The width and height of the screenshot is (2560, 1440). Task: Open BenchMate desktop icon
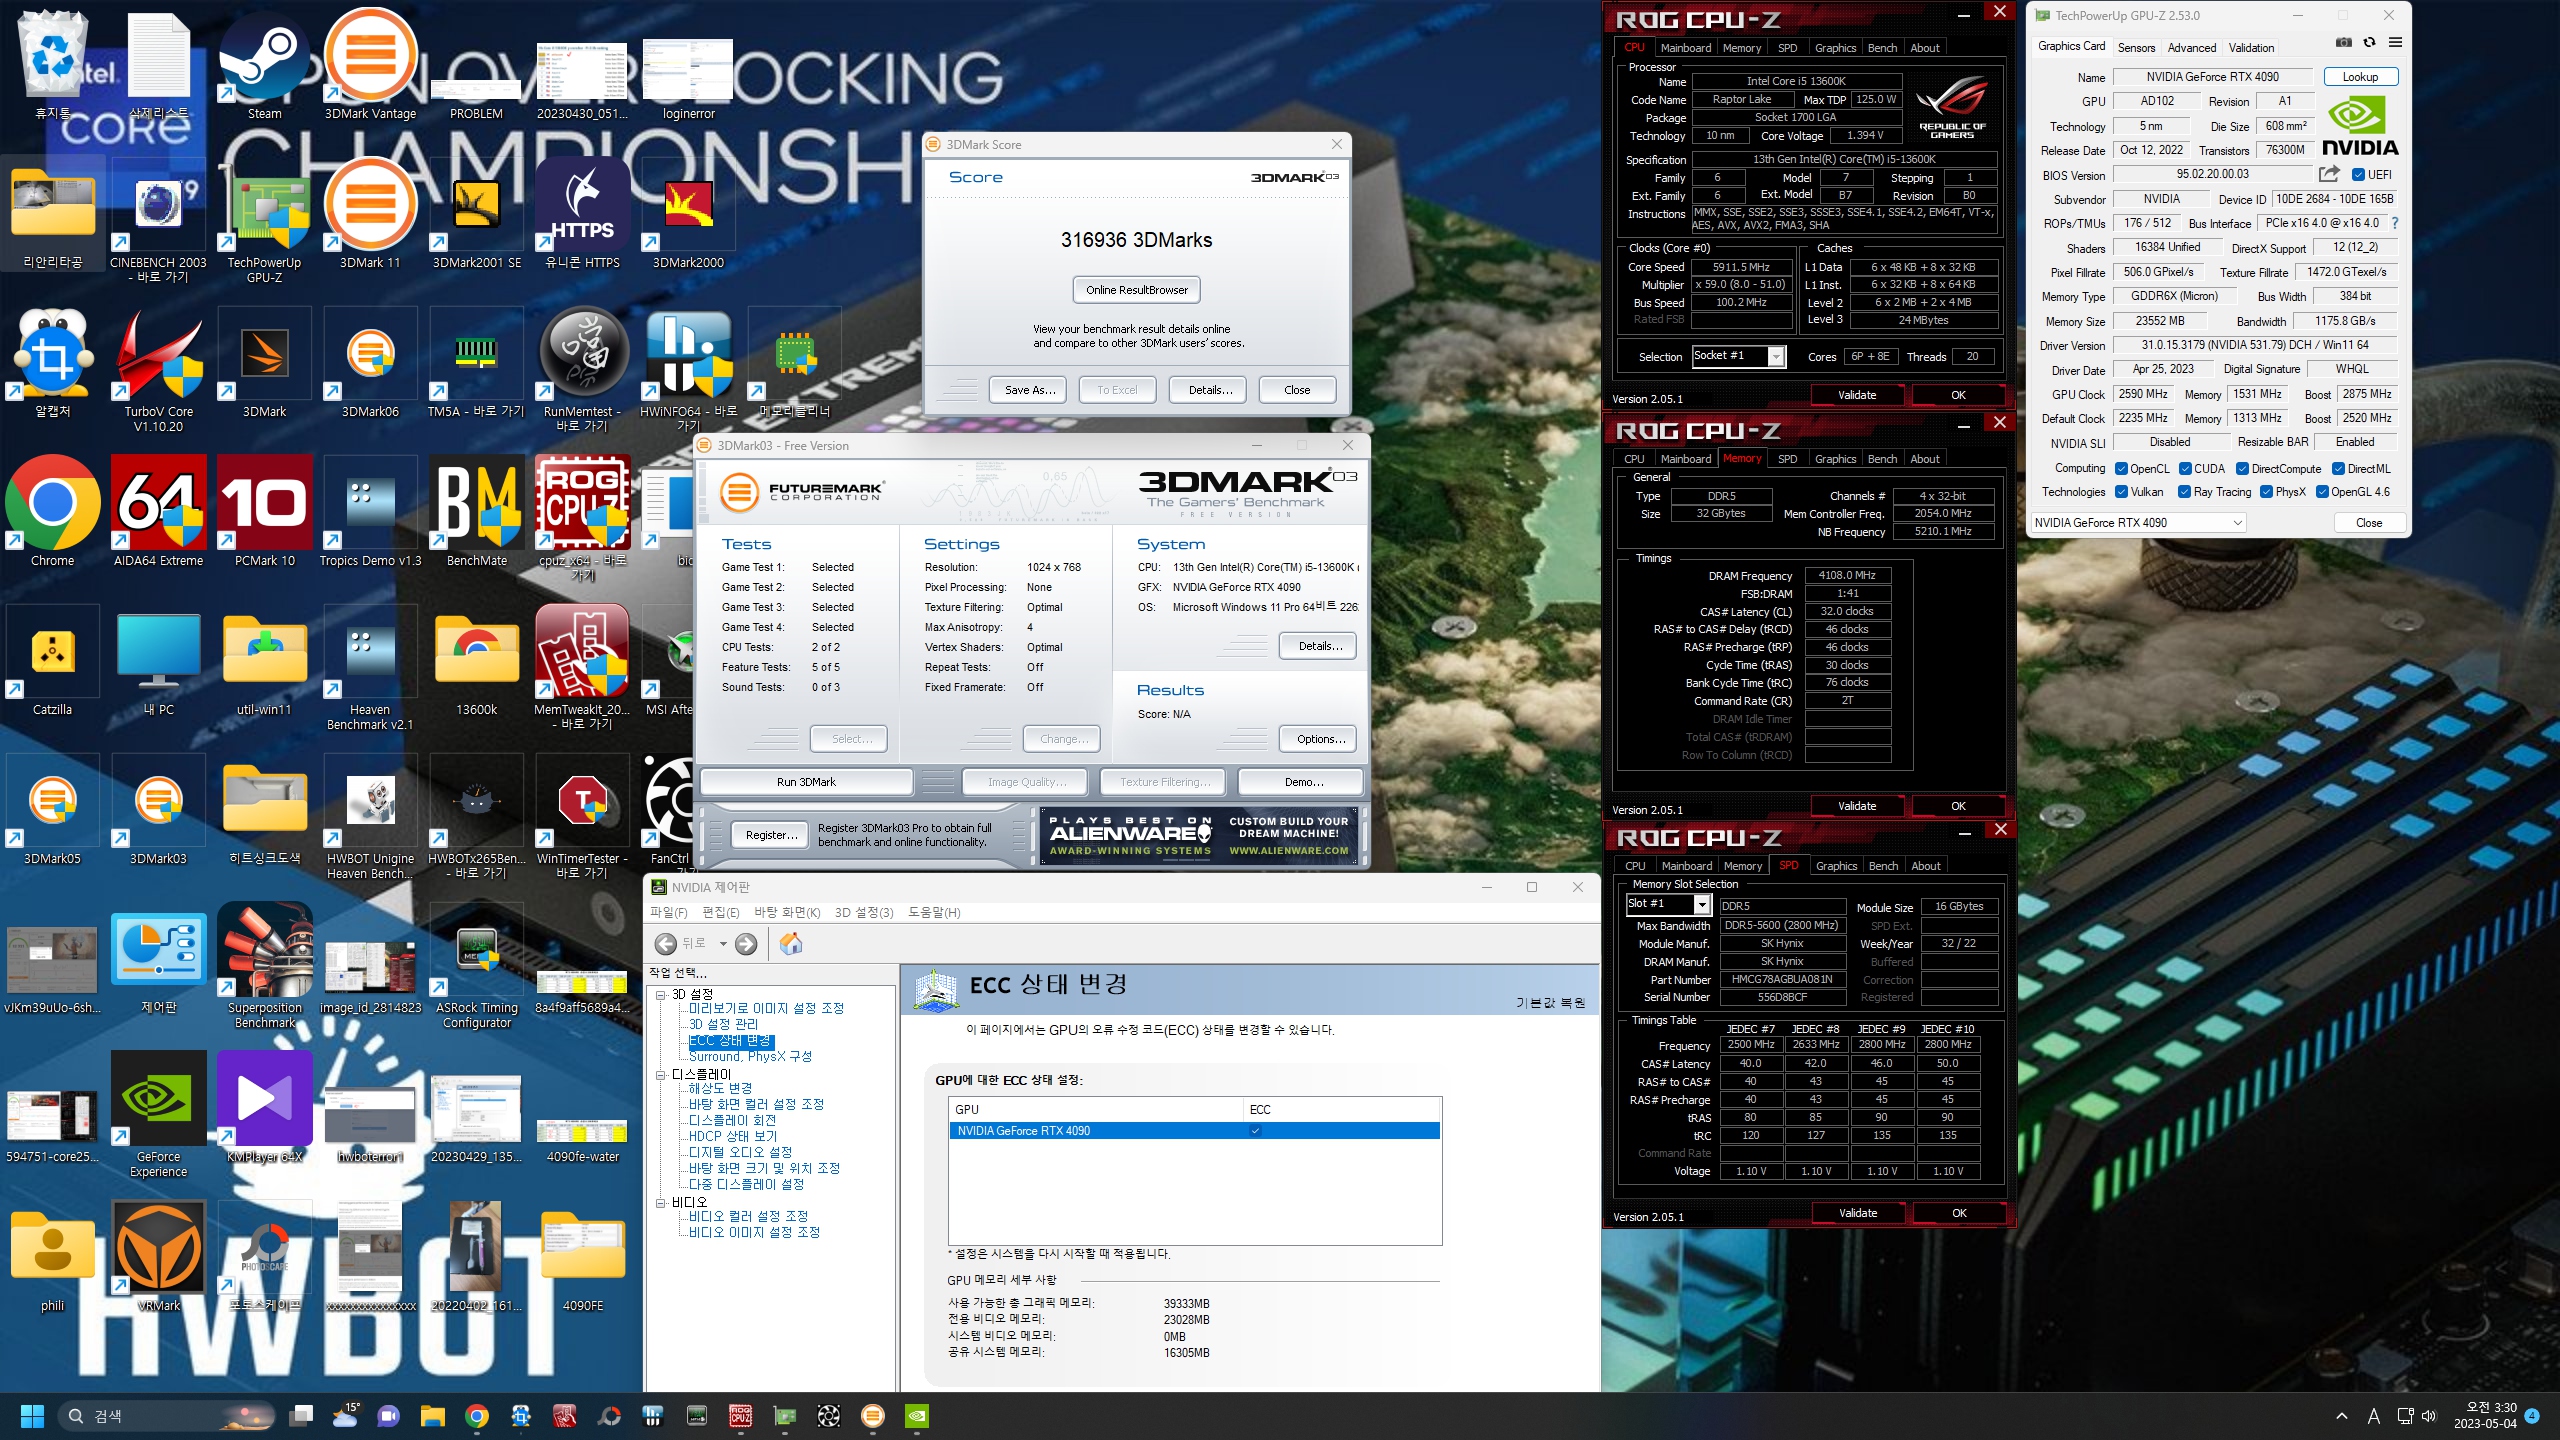(x=477, y=513)
